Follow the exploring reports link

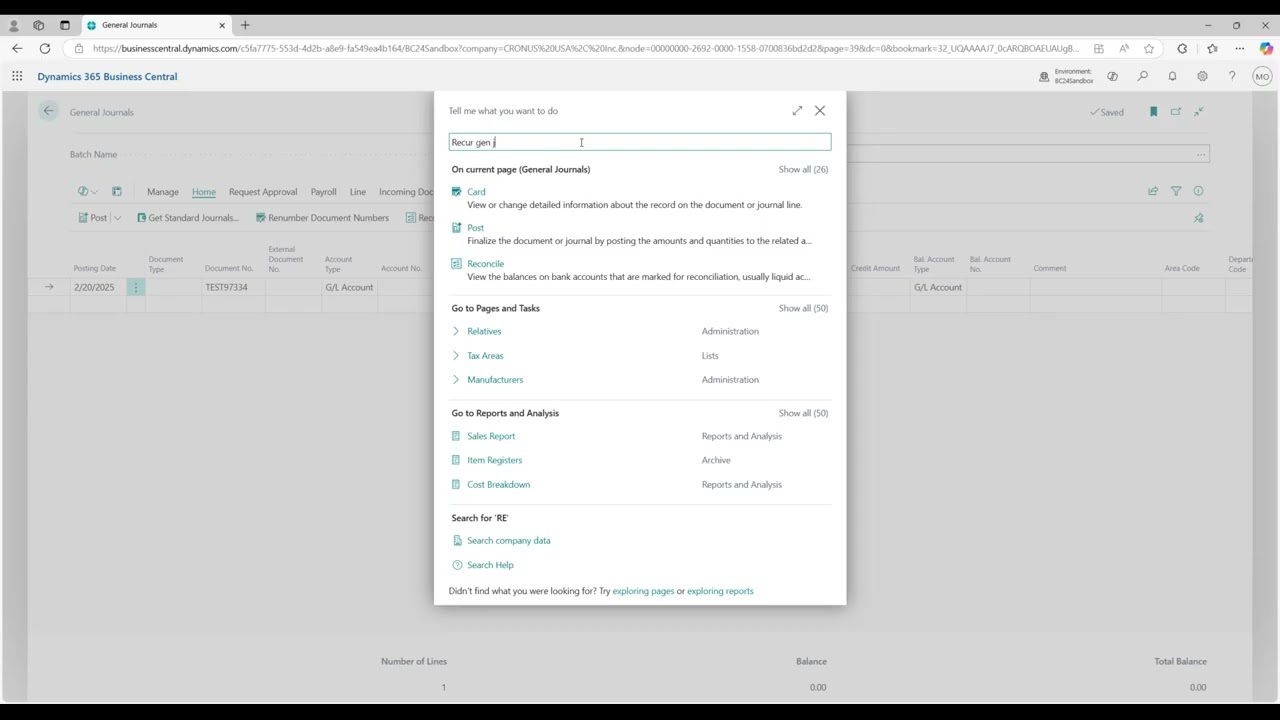pyautogui.click(x=720, y=591)
